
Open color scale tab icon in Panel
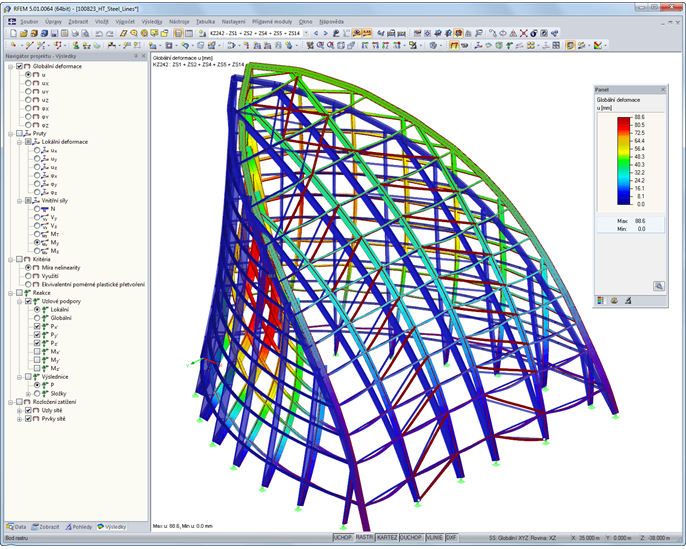click(601, 301)
